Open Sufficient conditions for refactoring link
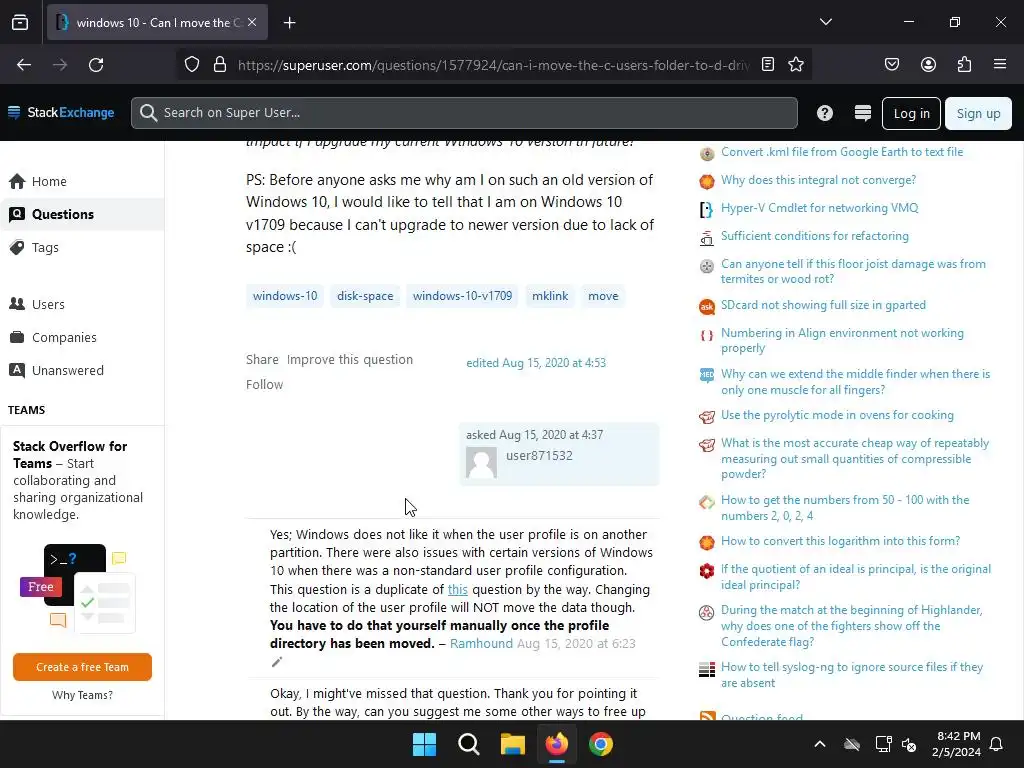Screen dimensions: 1024x768 [x=814, y=236]
